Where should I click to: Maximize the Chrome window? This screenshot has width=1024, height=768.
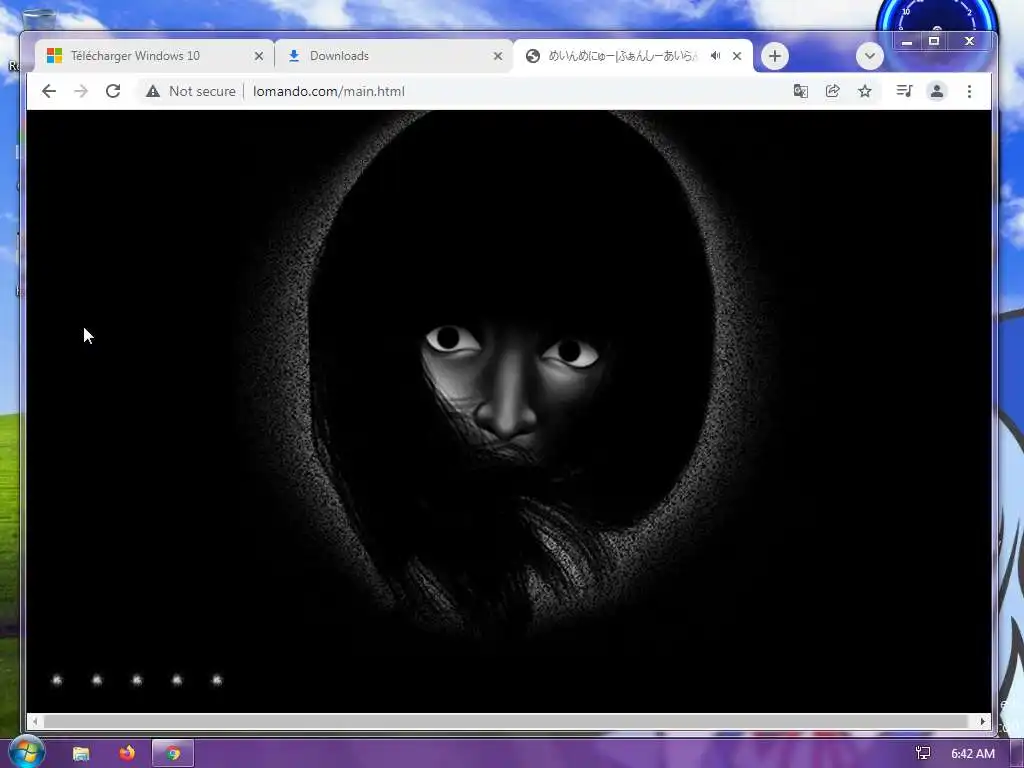point(934,41)
